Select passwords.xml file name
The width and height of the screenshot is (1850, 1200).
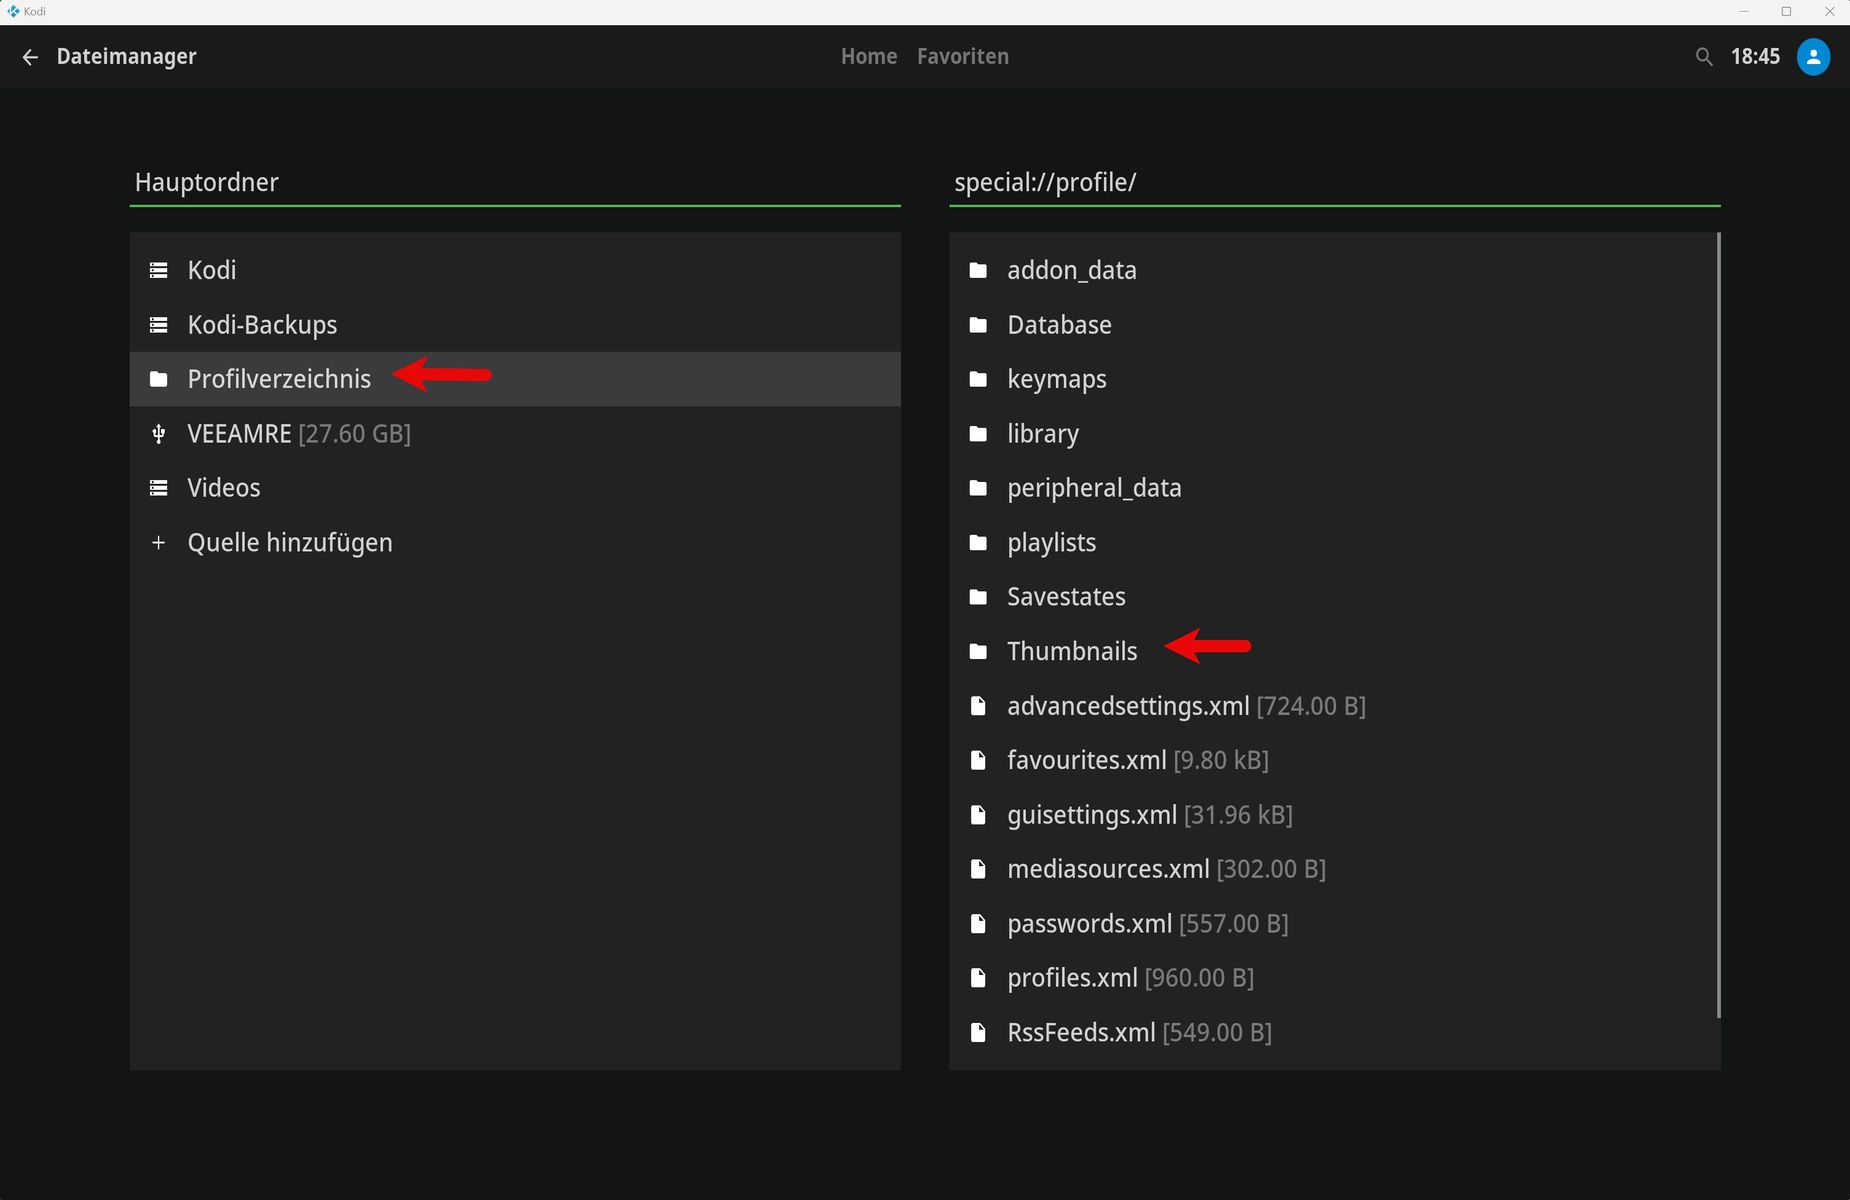tap(1089, 924)
